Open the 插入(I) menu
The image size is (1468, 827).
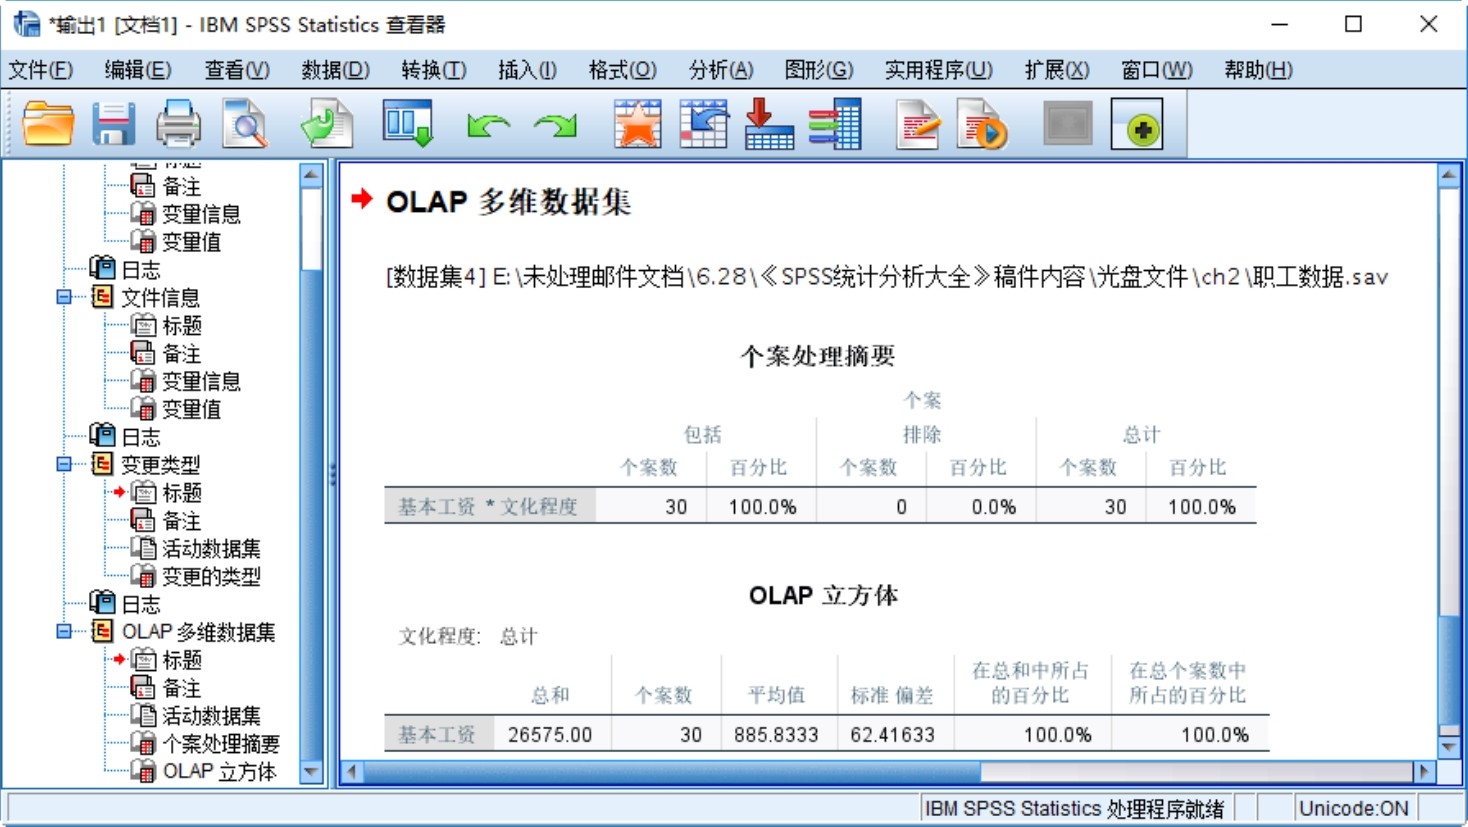pos(527,70)
